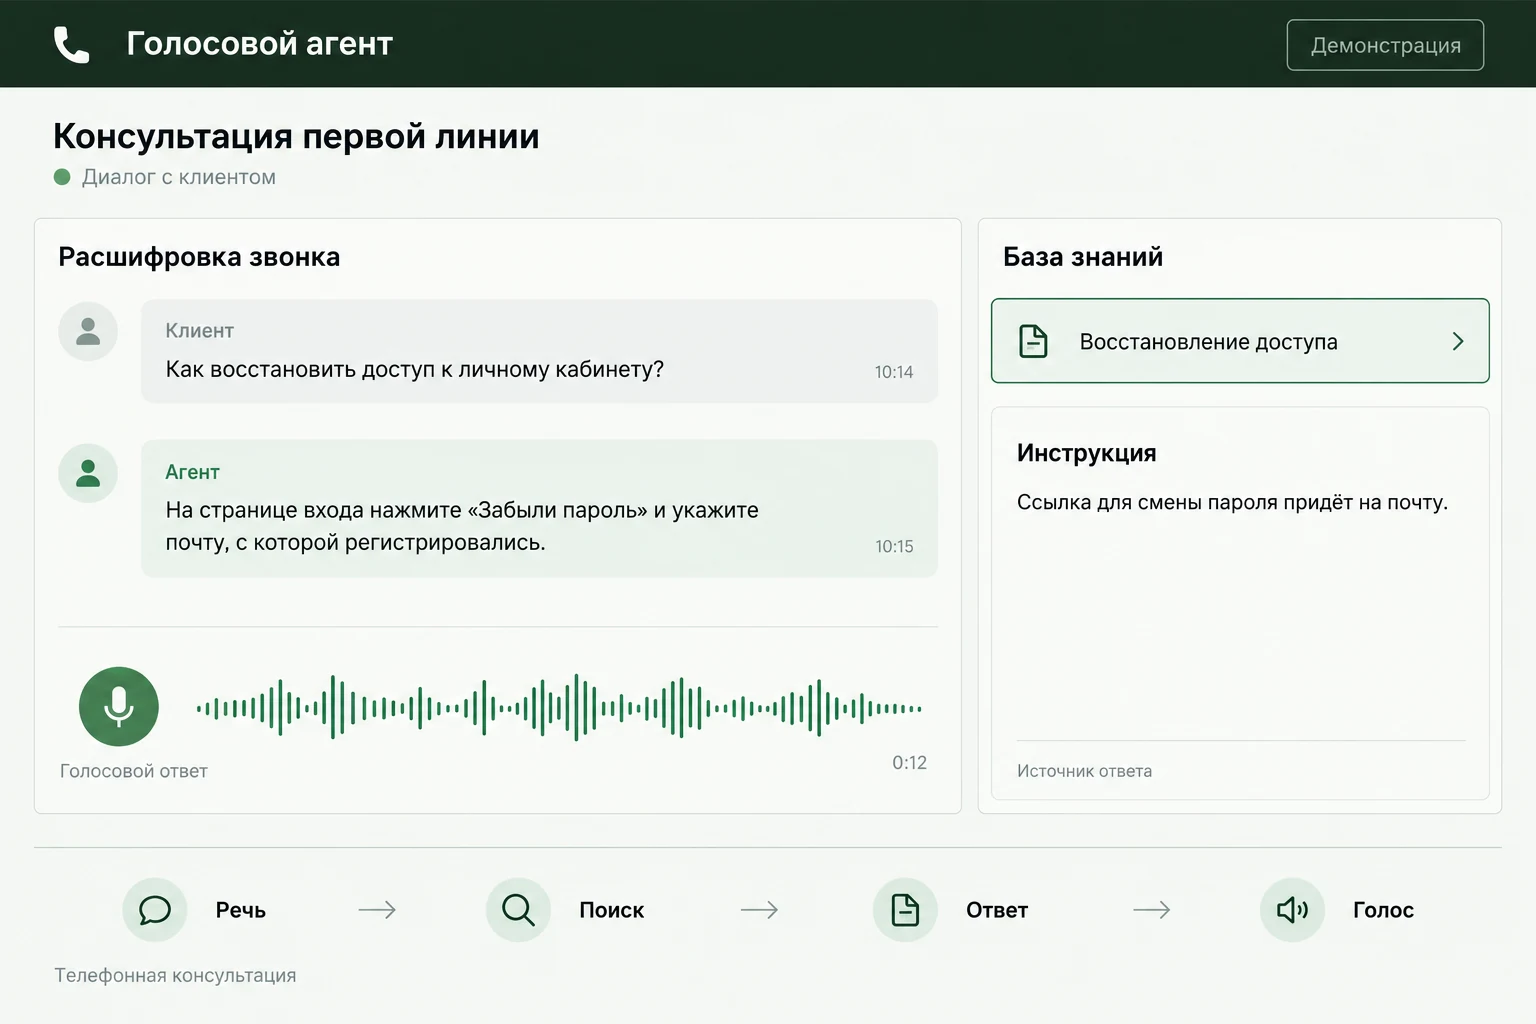Click the Клиент avatar icon

point(88,331)
